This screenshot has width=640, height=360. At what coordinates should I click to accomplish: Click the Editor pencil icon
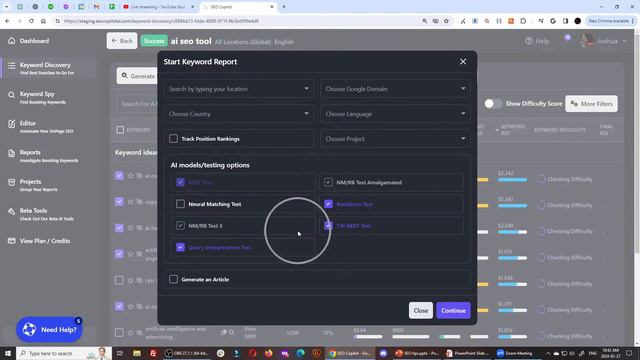11,124
